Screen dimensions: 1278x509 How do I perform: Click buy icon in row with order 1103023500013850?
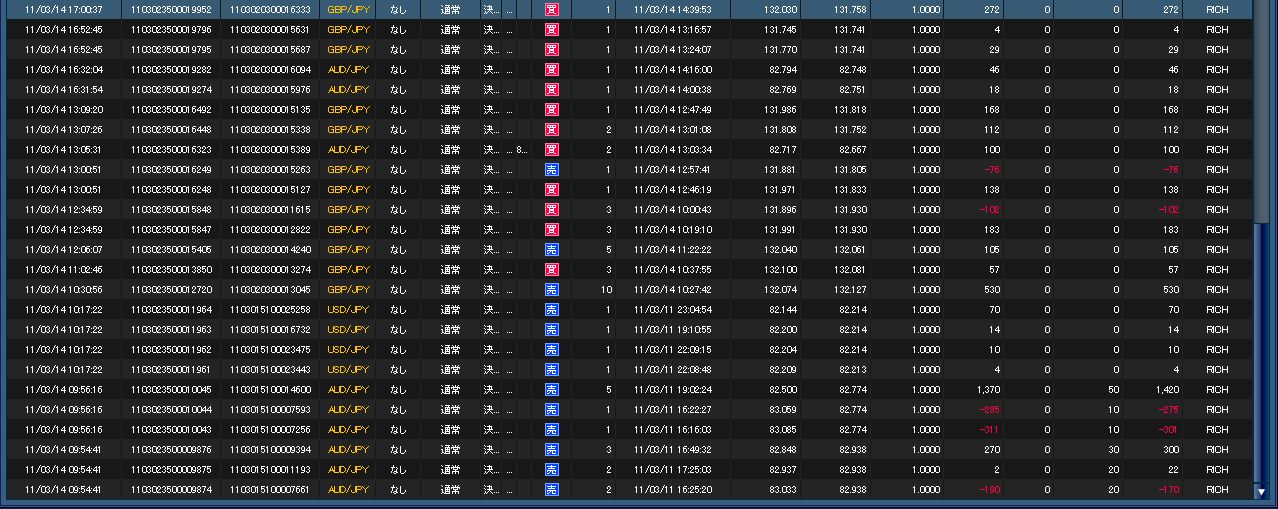click(x=551, y=270)
